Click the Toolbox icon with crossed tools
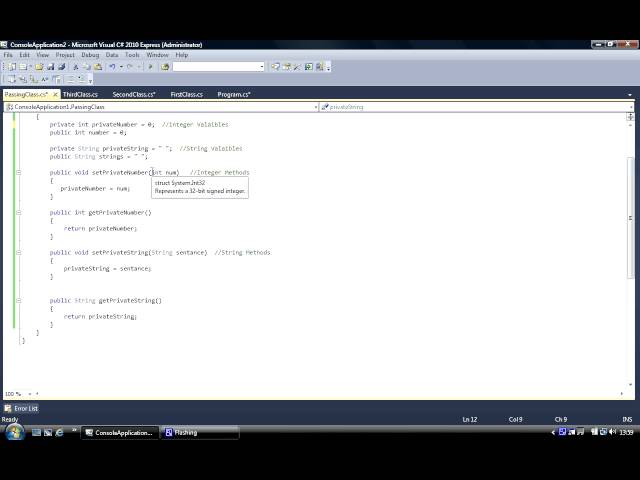The width and height of the screenshot is (640, 480). [297, 67]
